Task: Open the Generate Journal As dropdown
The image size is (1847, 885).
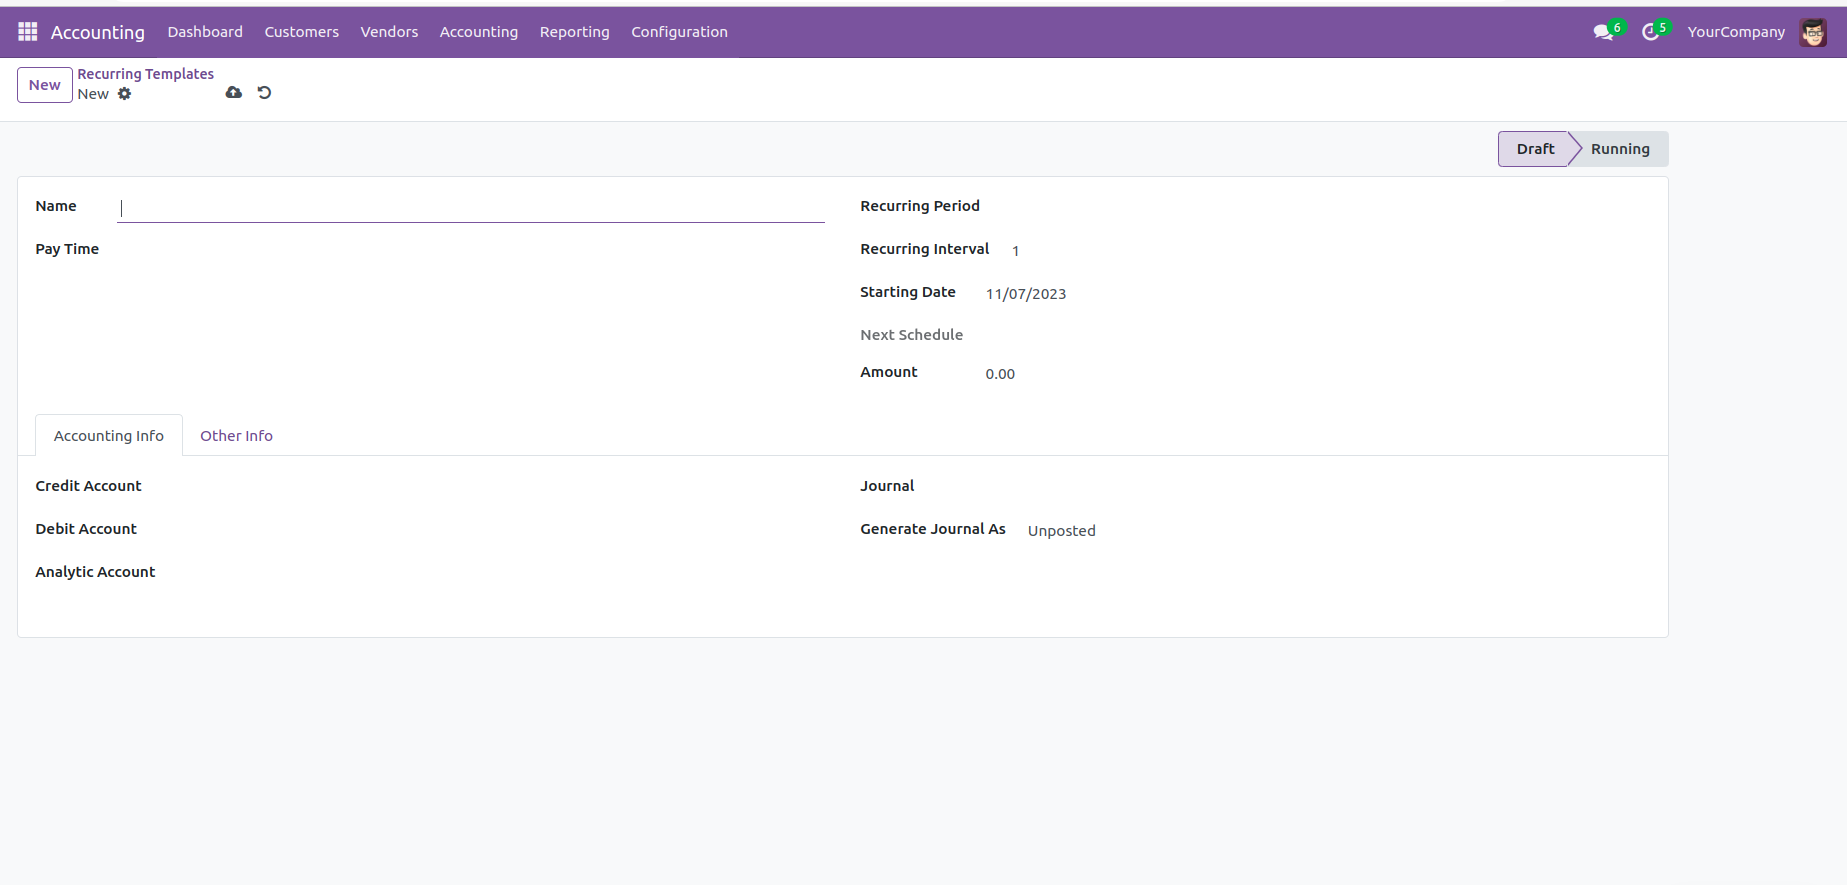Action: 1200,531
